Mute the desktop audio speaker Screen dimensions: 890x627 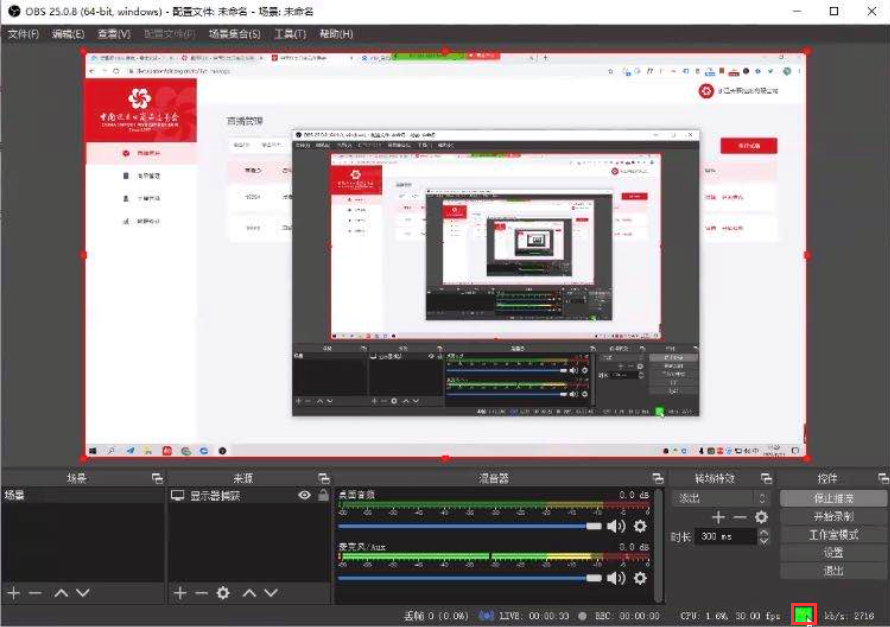tap(616, 526)
